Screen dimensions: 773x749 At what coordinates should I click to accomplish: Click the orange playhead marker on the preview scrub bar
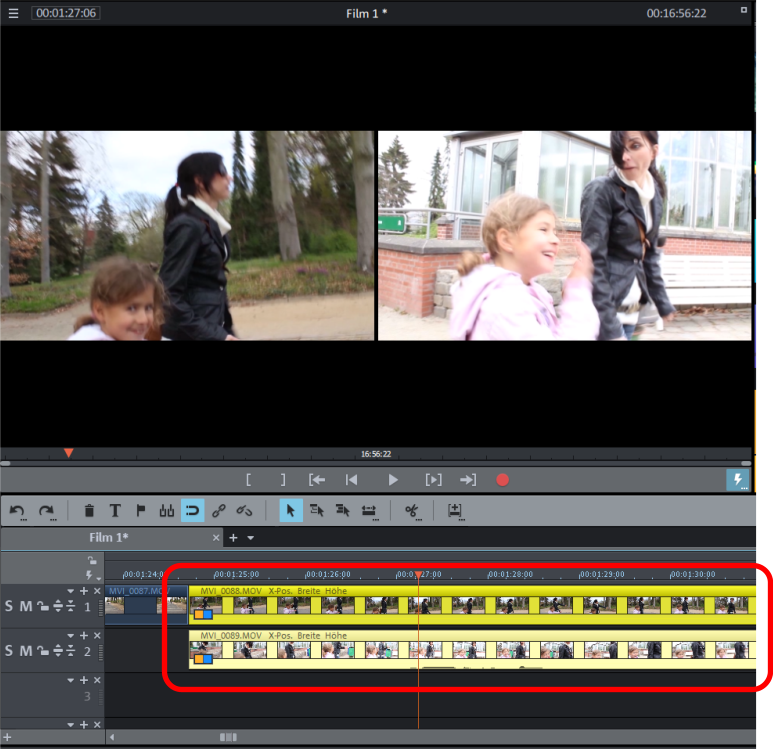pos(69,453)
